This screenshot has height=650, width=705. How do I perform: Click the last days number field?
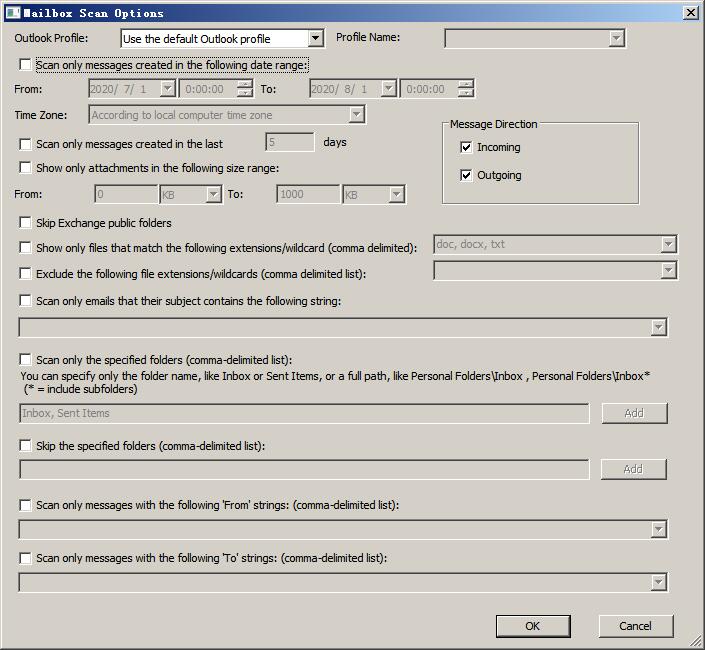coord(290,142)
